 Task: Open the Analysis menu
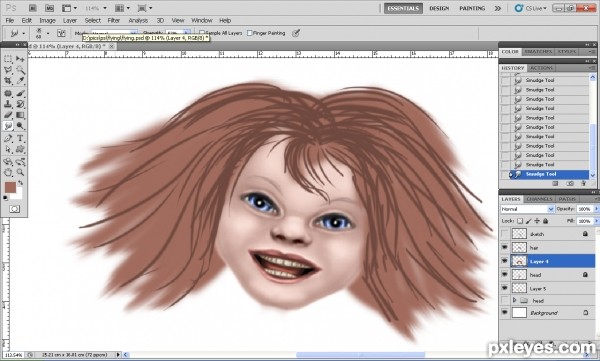138,20
